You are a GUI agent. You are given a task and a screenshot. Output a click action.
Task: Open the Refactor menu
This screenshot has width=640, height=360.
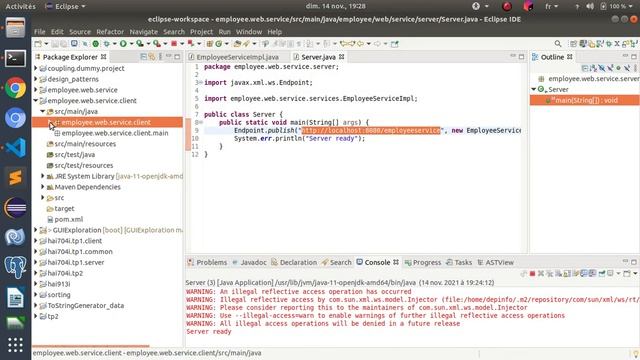coord(110,31)
